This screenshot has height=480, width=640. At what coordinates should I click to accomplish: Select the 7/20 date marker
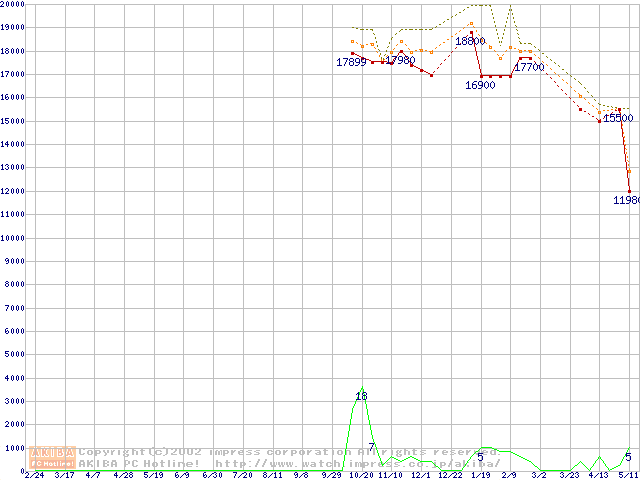click(x=243, y=476)
